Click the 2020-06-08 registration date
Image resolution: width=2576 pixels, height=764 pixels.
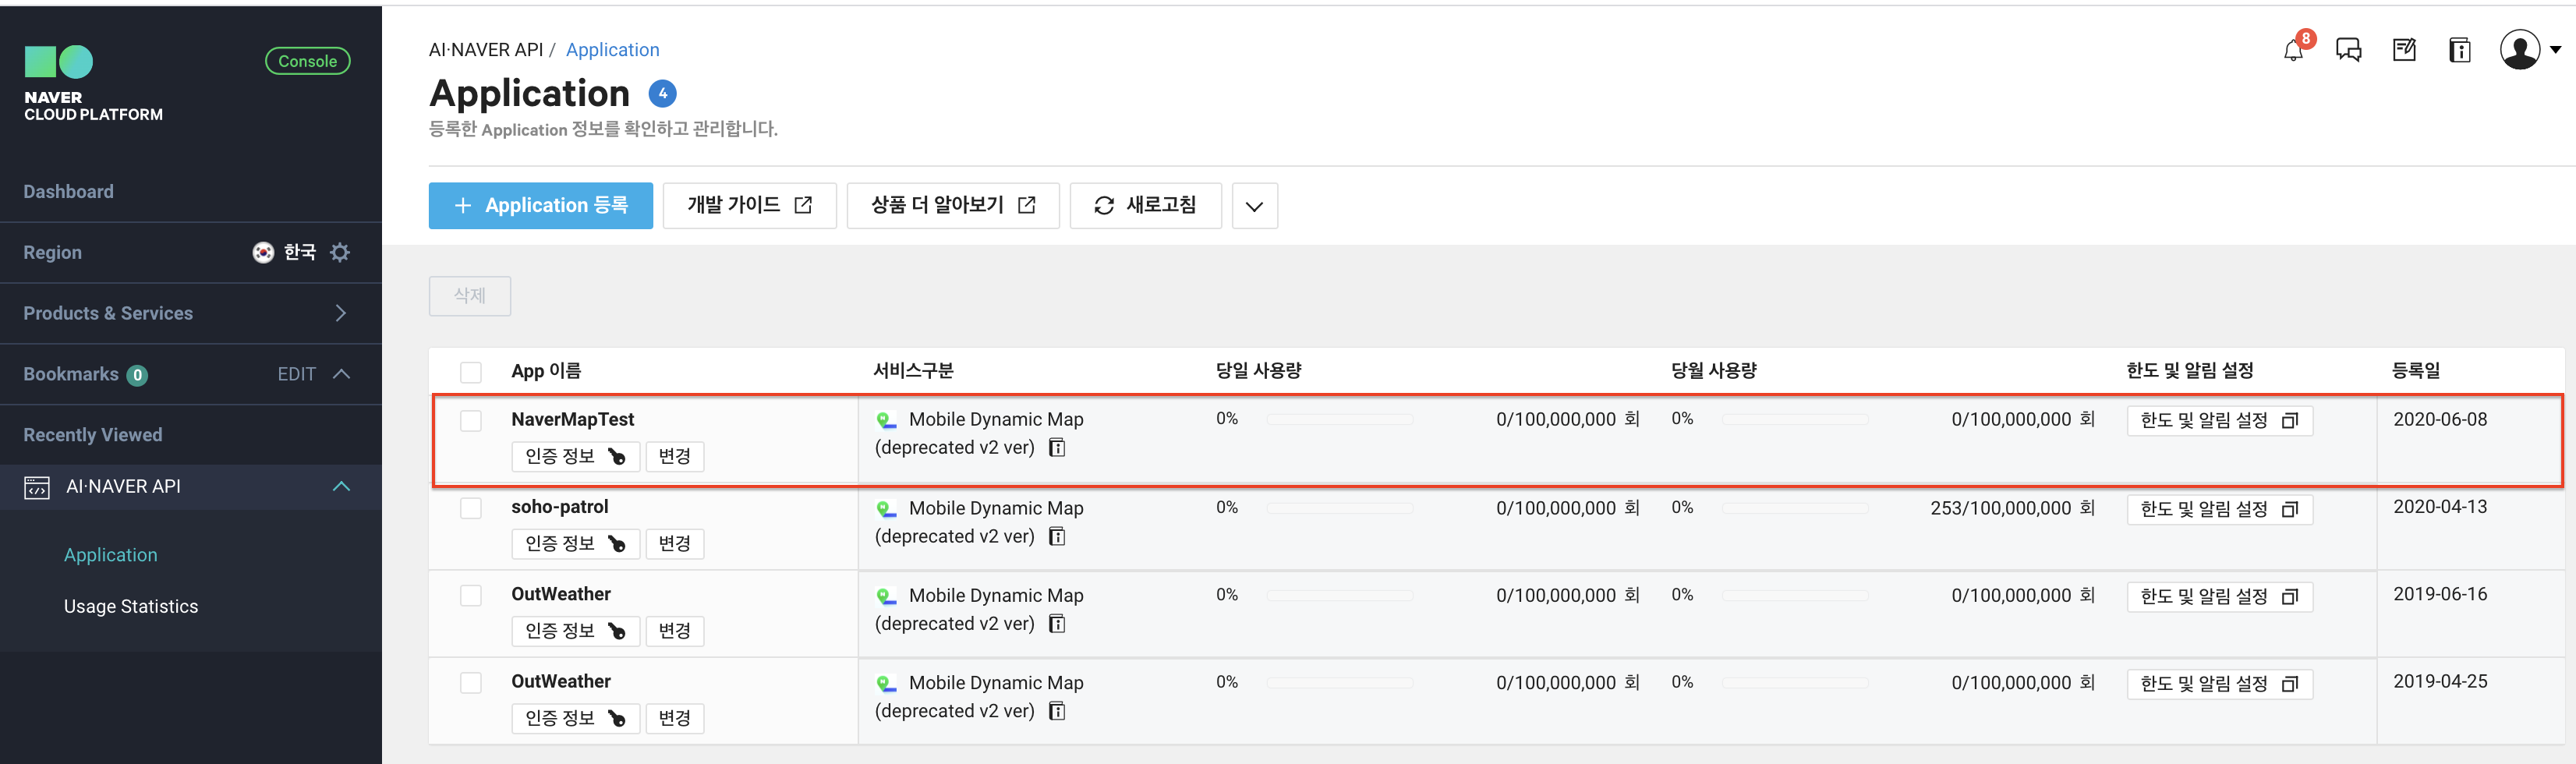(x=2440, y=420)
